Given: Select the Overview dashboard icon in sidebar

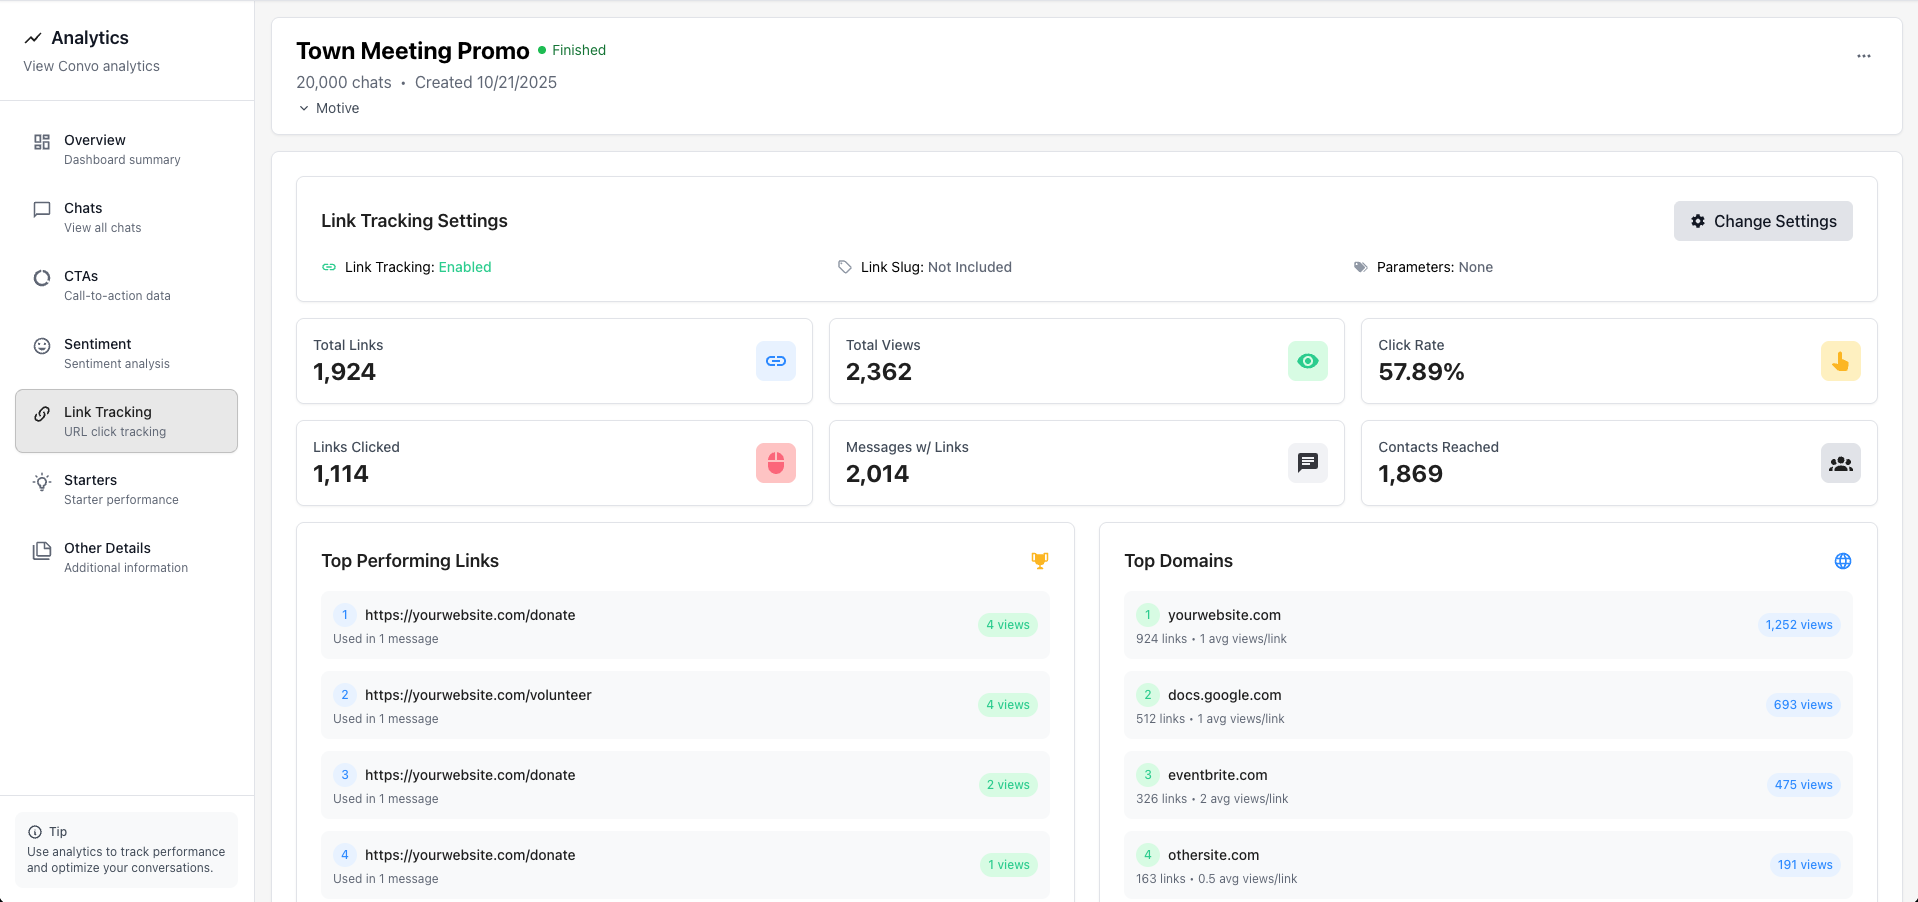Looking at the screenshot, I should [x=41, y=140].
